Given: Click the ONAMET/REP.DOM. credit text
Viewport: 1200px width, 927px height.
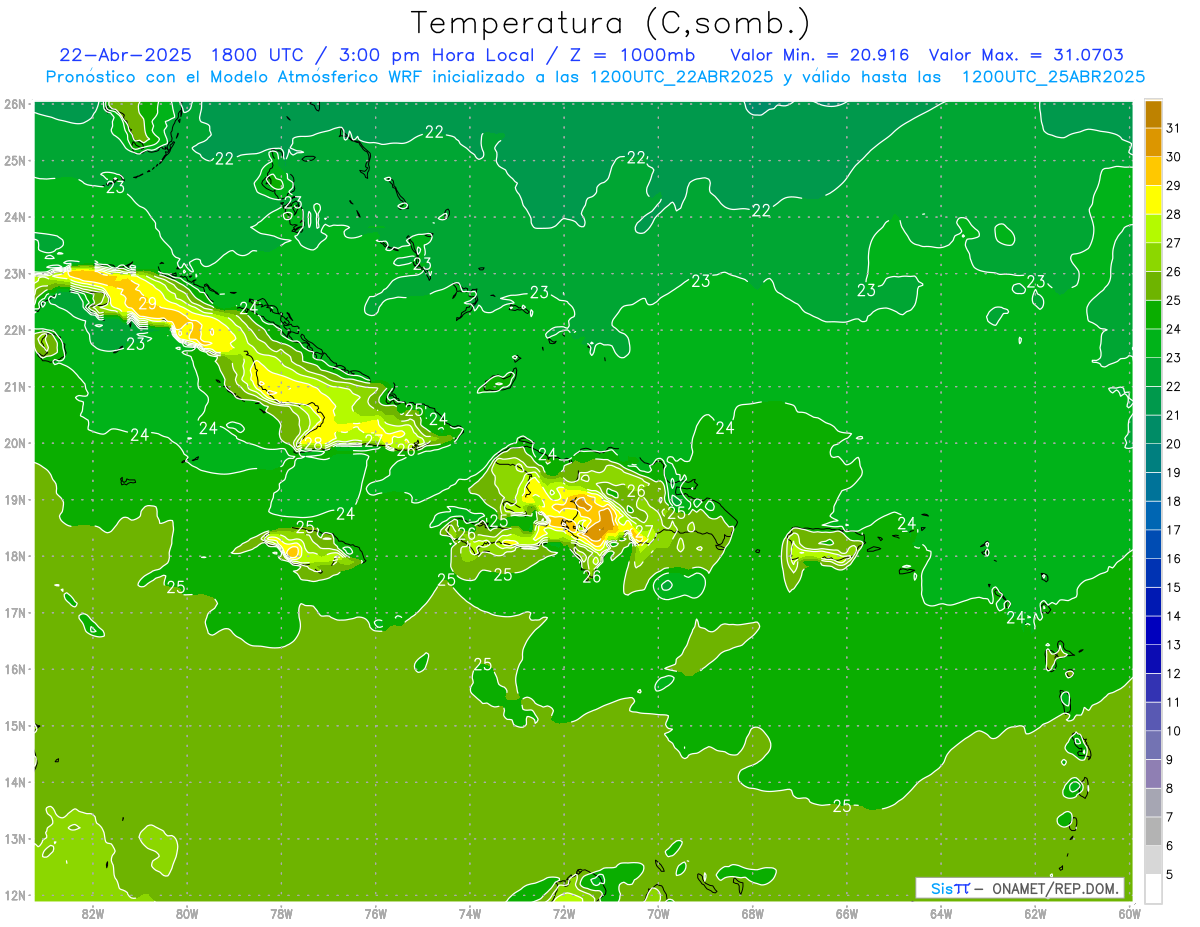Looking at the screenshot, I should [x=1054, y=888].
